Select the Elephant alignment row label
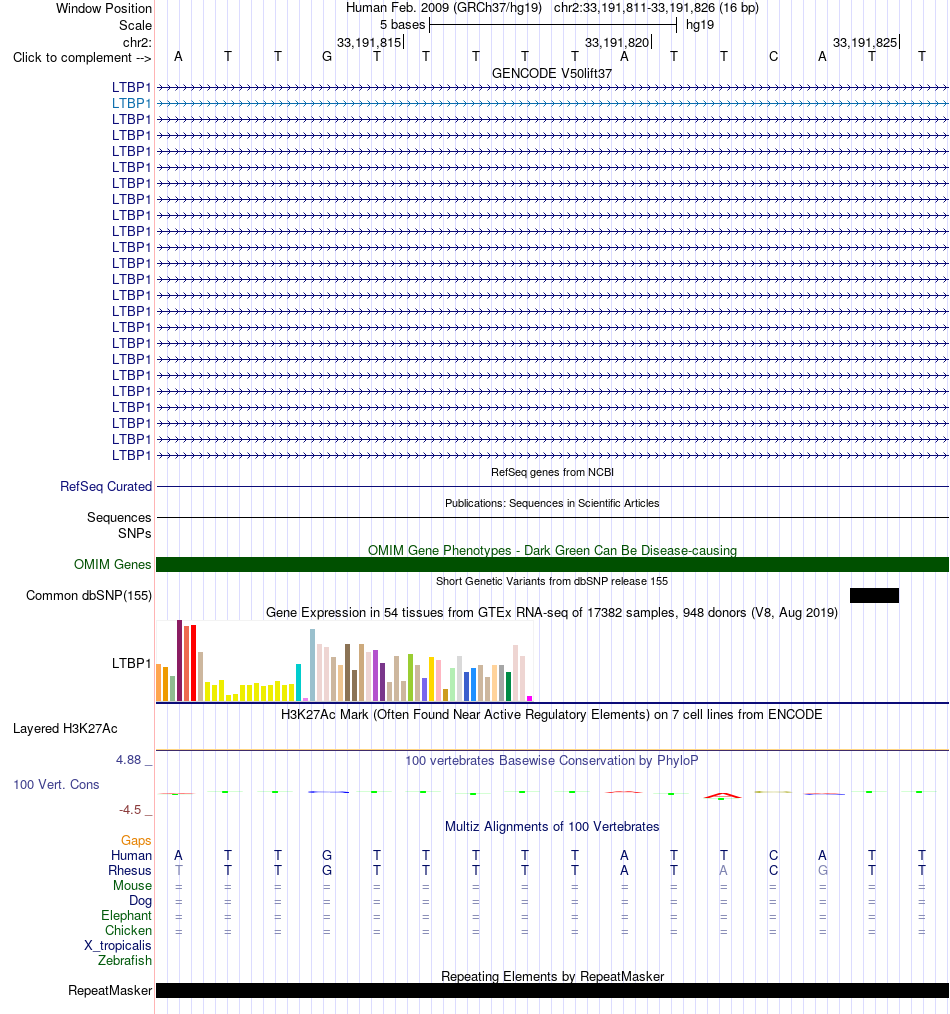The height and width of the screenshot is (1014, 950). [126, 916]
